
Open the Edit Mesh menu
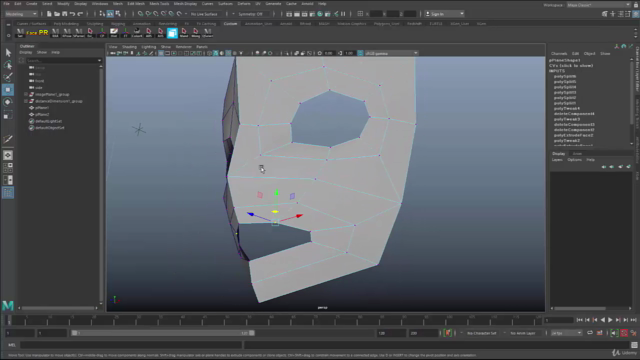coord(136,4)
